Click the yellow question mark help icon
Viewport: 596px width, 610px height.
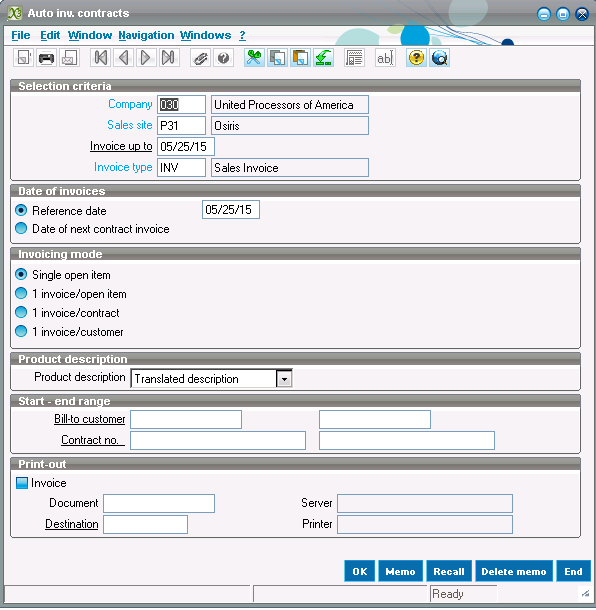tap(416, 58)
